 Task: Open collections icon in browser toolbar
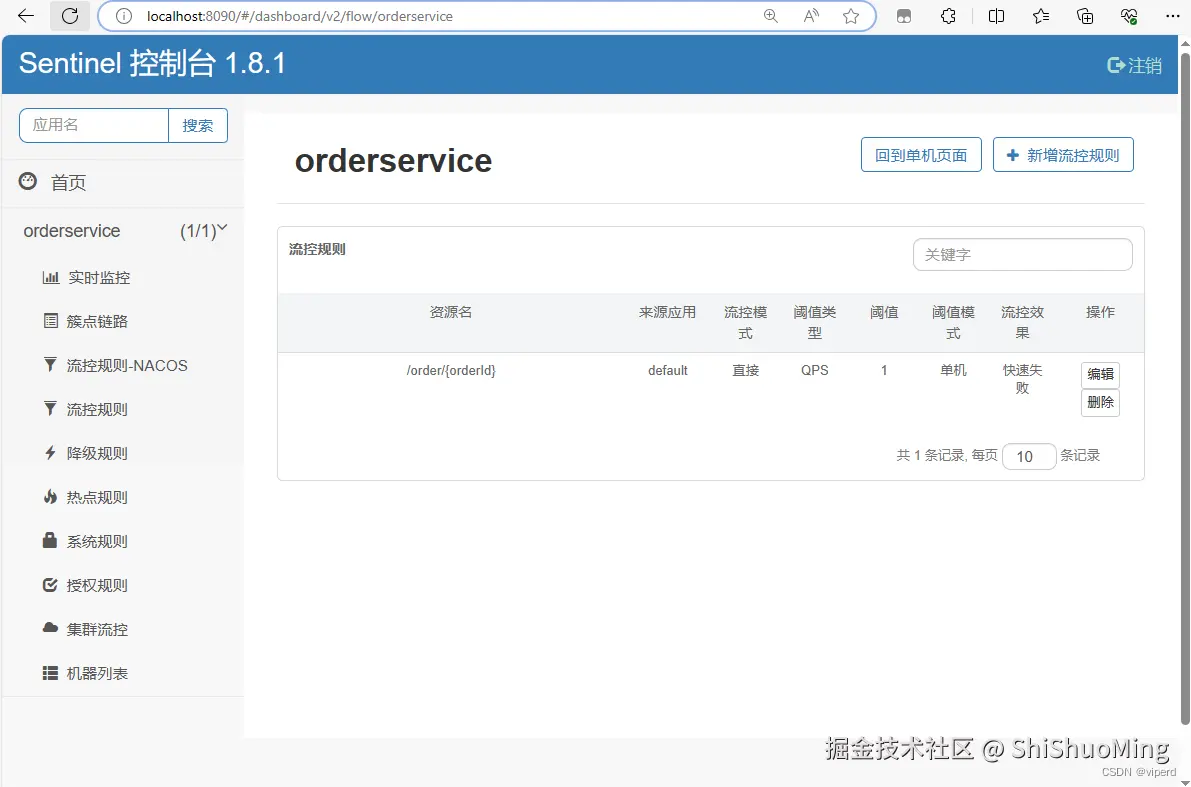click(1085, 16)
